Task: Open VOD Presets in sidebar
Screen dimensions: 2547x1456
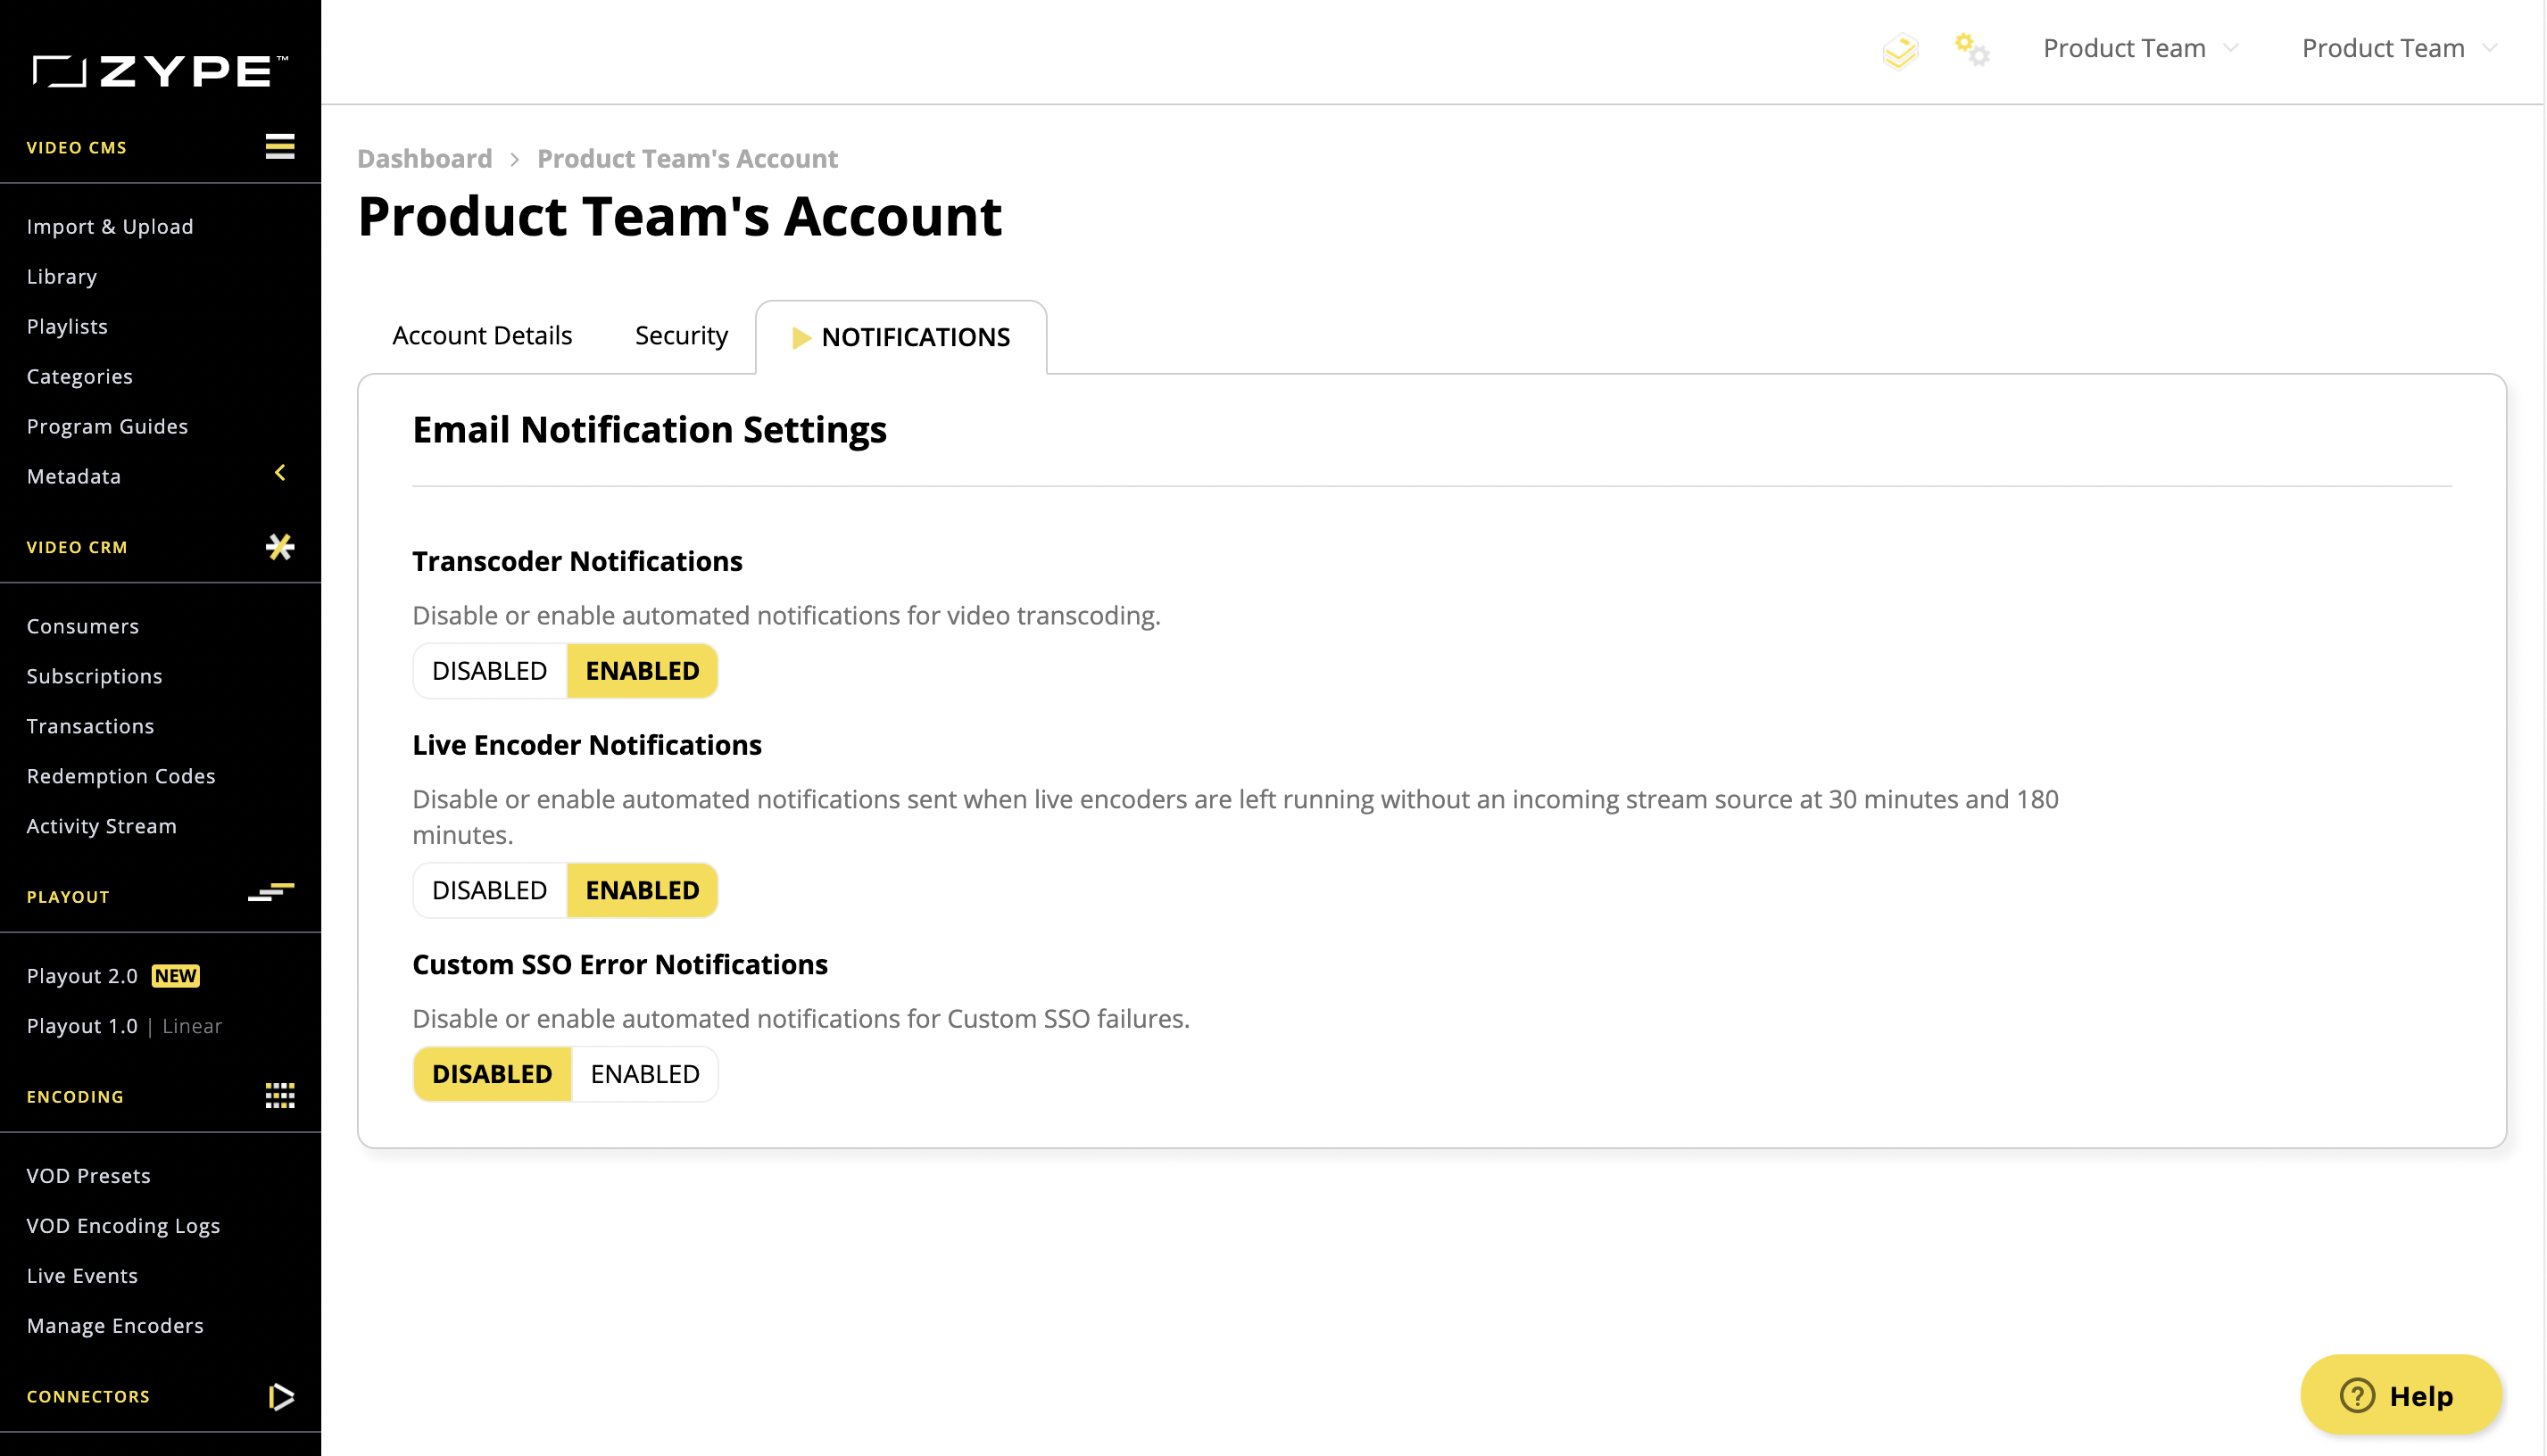Action: pos(88,1176)
